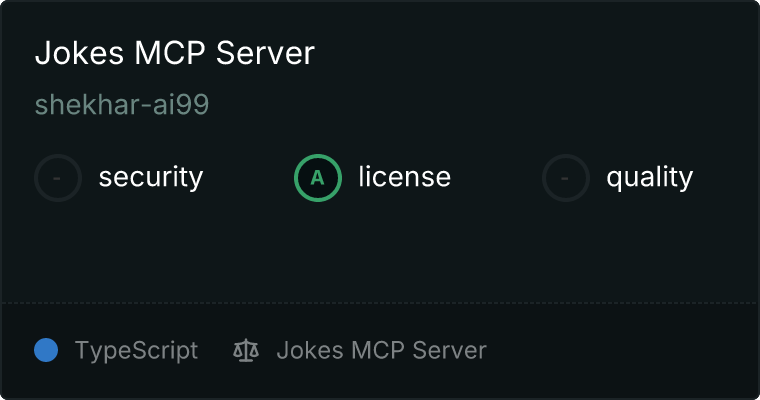The width and height of the screenshot is (760, 400).
Task: Open the Jokes MCP Server card title
Action: click(x=174, y=53)
